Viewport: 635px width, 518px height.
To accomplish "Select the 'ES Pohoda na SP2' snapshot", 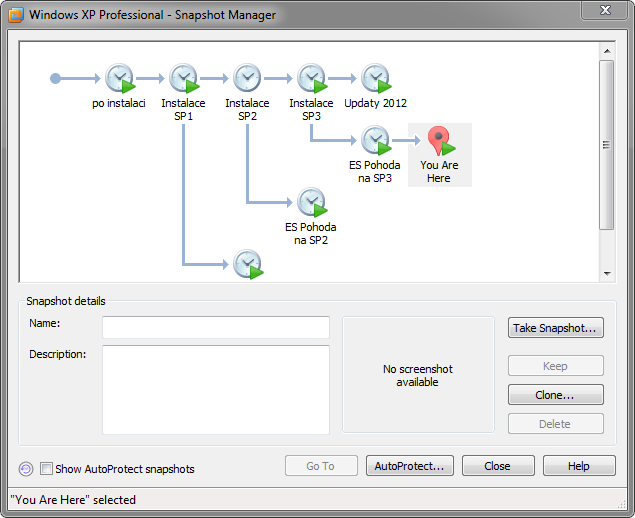I will (x=311, y=202).
